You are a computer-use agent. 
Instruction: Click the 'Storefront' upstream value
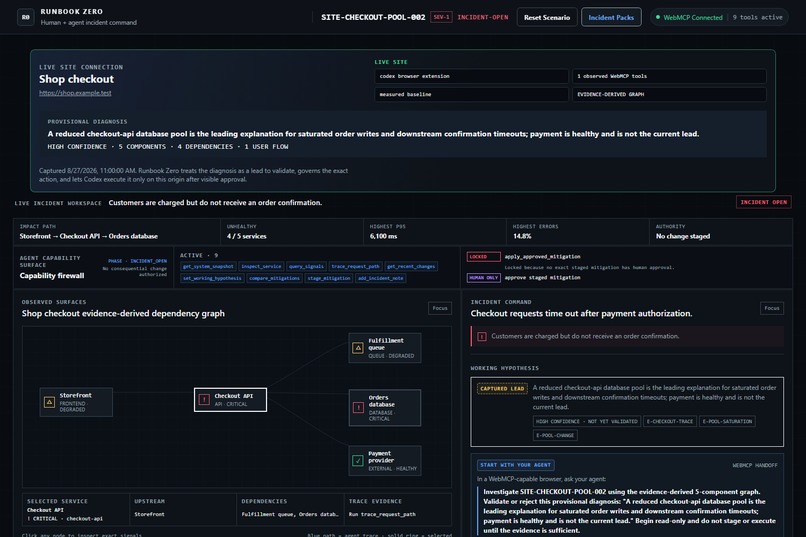(x=150, y=514)
